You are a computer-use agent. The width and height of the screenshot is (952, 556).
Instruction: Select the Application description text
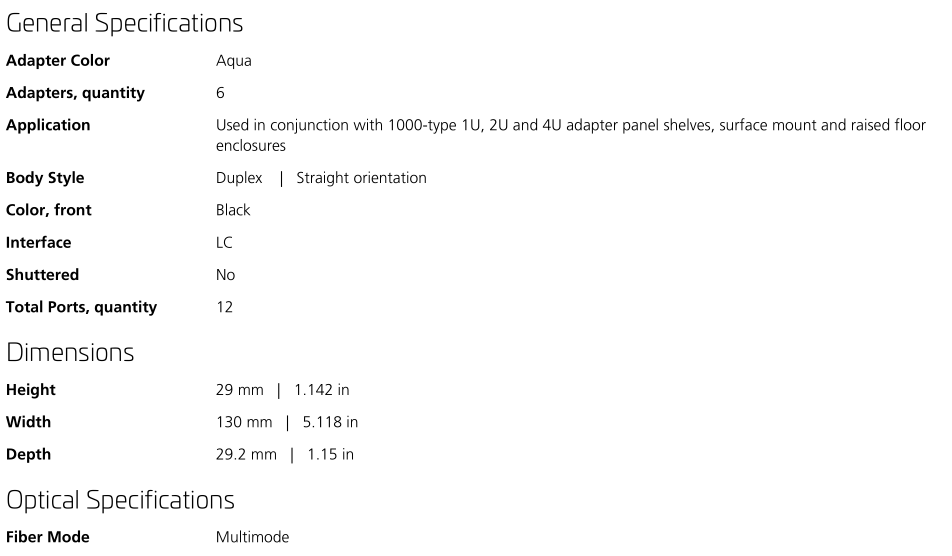571,135
